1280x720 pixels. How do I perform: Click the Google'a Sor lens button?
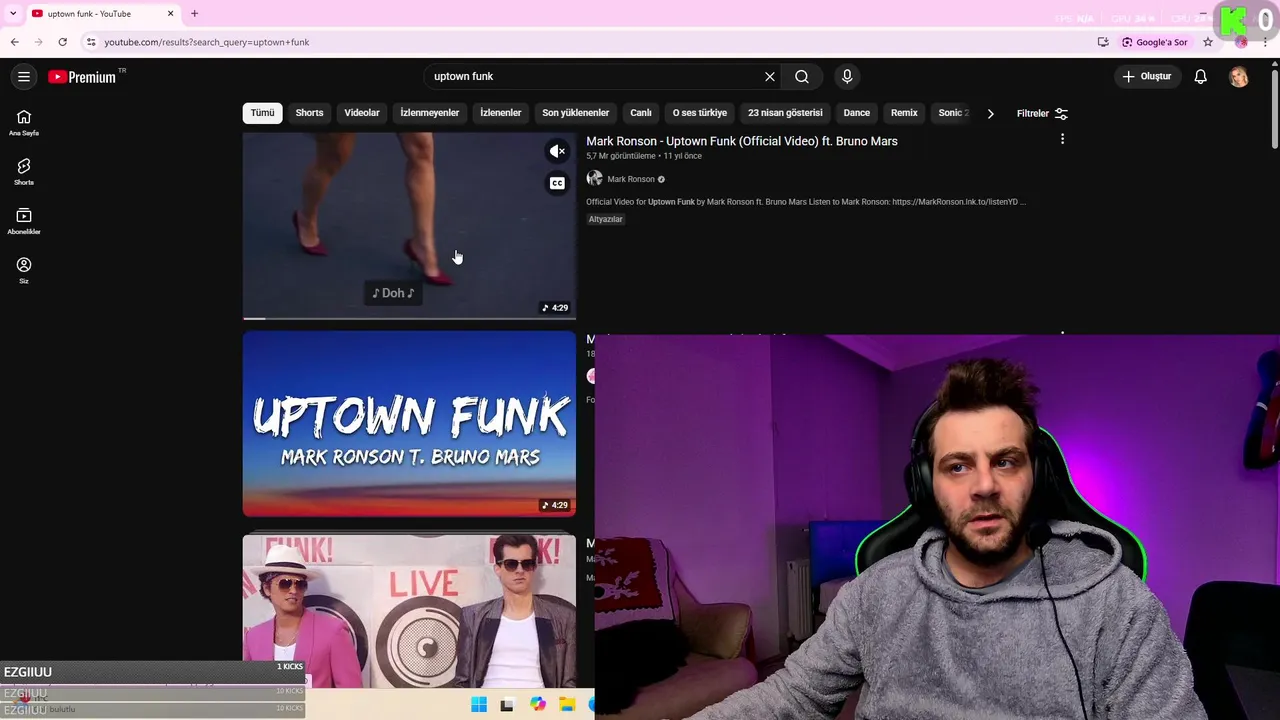[1155, 42]
